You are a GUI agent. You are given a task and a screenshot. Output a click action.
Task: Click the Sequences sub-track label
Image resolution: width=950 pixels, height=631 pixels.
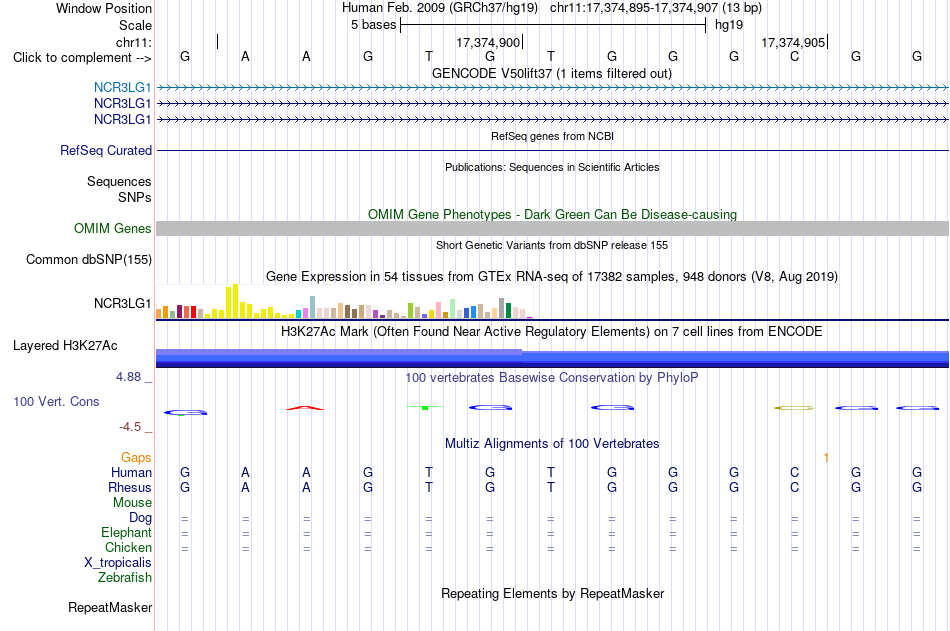click(x=119, y=181)
